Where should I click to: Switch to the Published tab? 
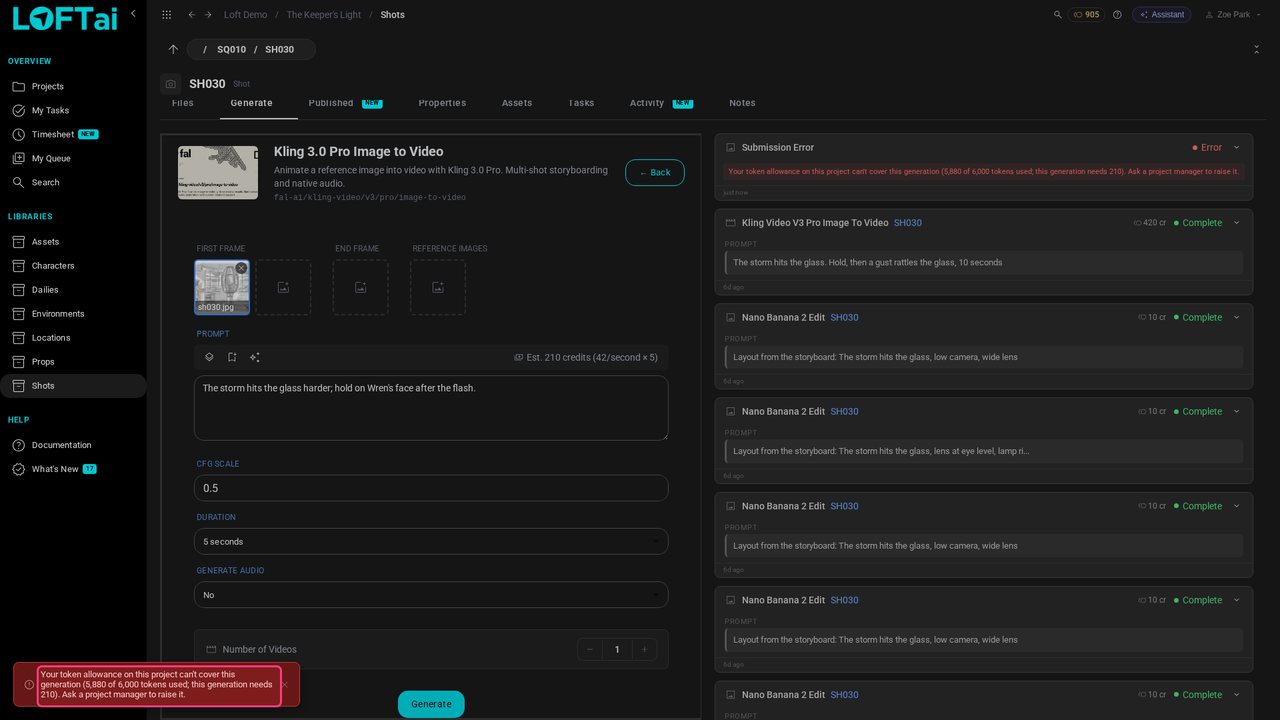(x=345, y=103)
